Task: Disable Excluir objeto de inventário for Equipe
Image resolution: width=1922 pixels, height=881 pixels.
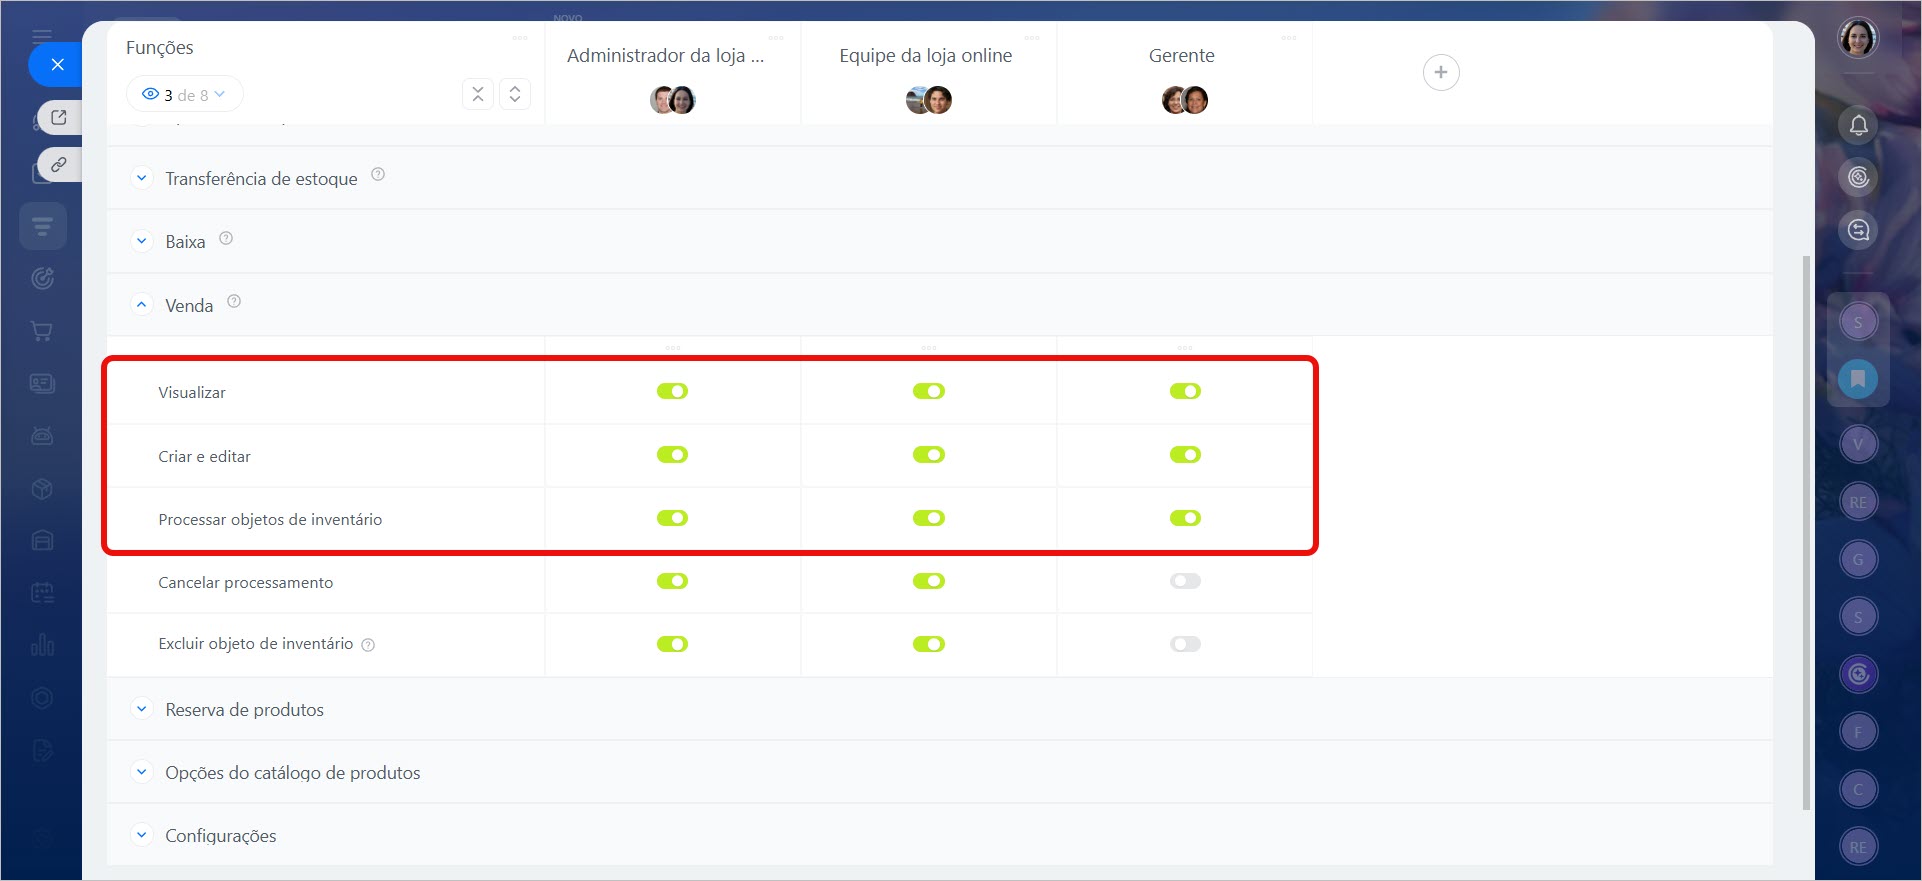Action: [929, 644]
